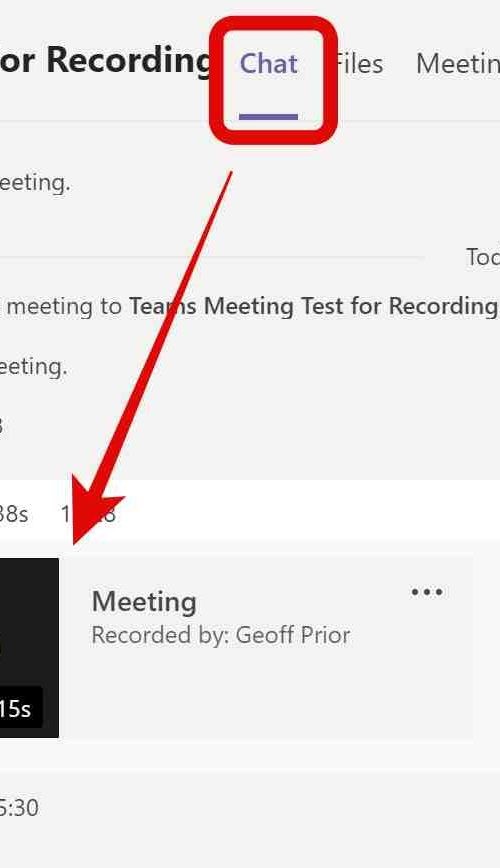Click the 5:30 timestamp at the bottom
Image resolution: width=500 pixels, height=868 pixels.
[19, 808]
